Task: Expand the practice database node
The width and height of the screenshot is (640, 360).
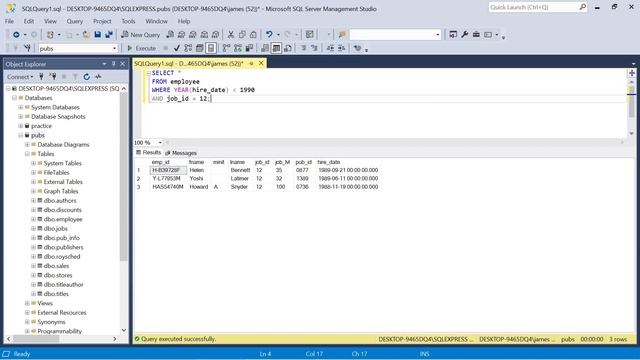Action: [x=20, y=126]
